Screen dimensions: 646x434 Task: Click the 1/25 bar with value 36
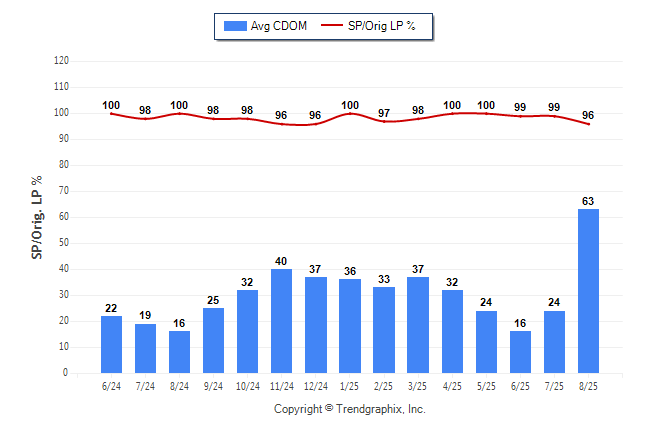350,326
